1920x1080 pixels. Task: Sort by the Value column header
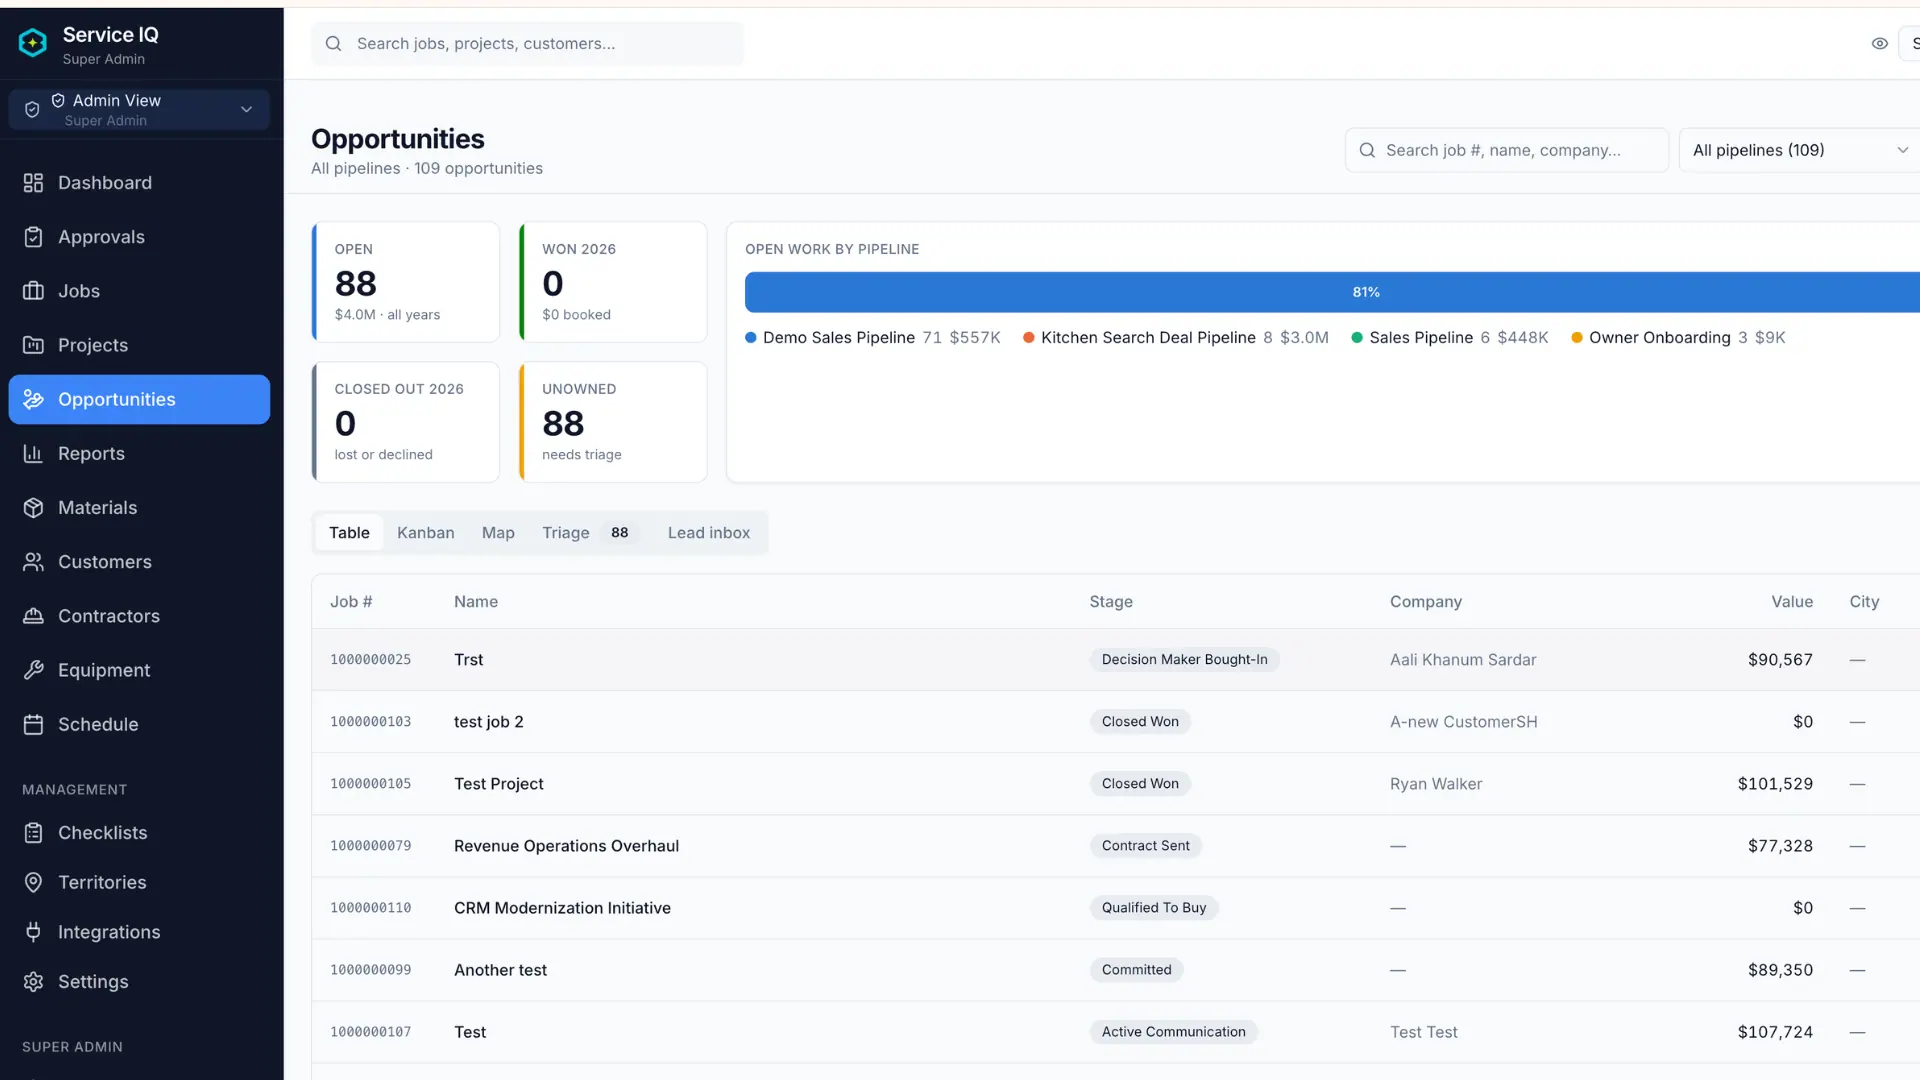click(x=1791, y=602)
